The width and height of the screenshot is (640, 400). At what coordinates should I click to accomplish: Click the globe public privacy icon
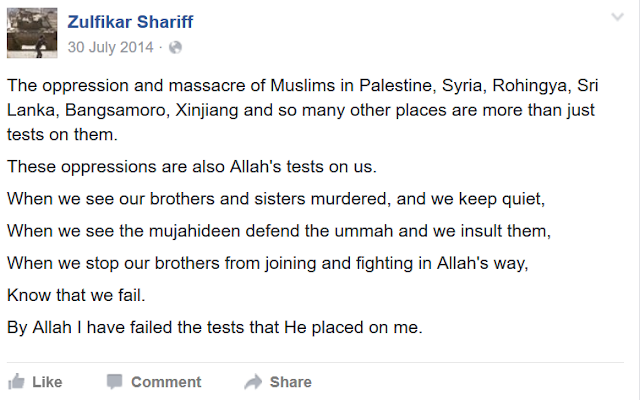[175, 47]
